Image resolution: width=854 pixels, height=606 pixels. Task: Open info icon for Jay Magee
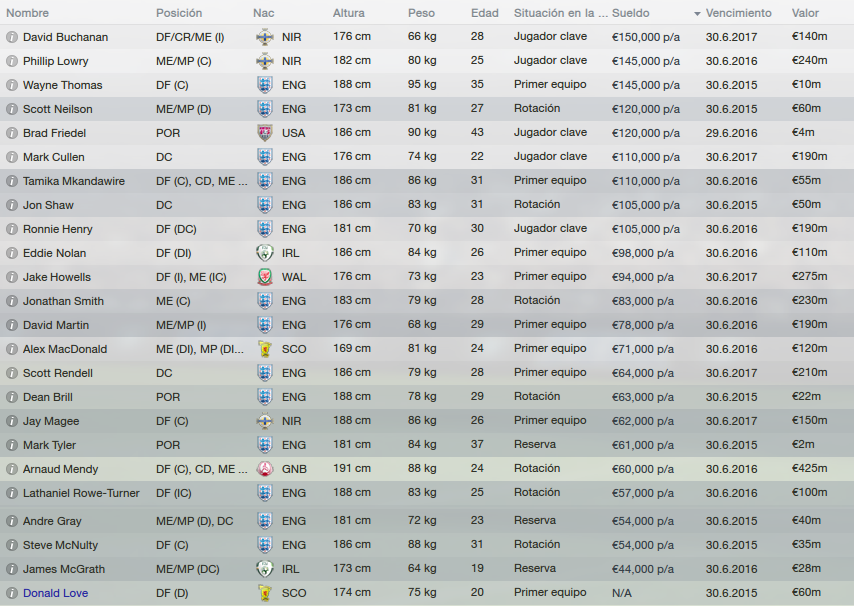[11, 420]
